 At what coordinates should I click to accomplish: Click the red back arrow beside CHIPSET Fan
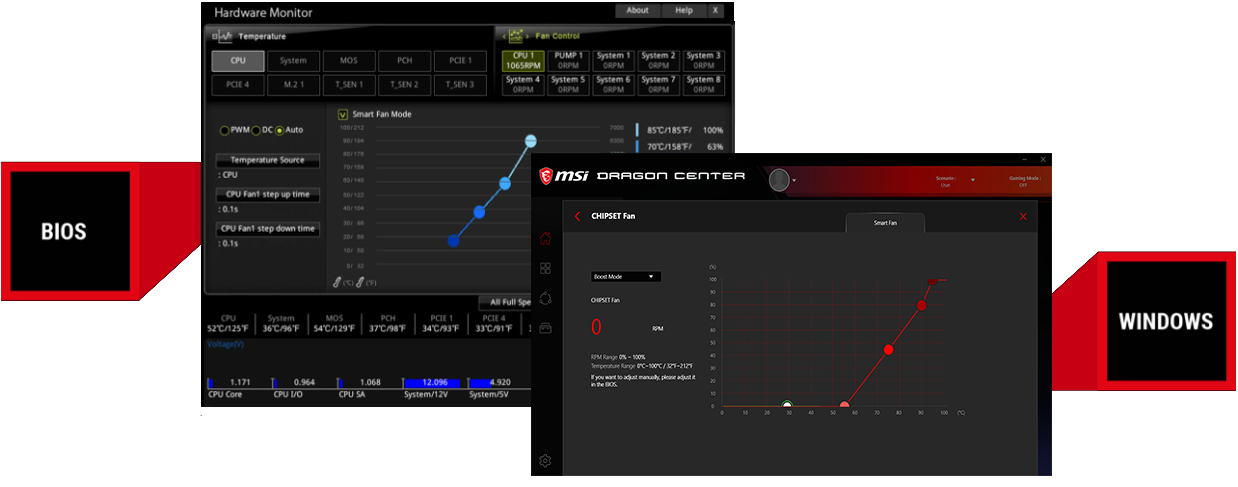click(x=577, y=216)
